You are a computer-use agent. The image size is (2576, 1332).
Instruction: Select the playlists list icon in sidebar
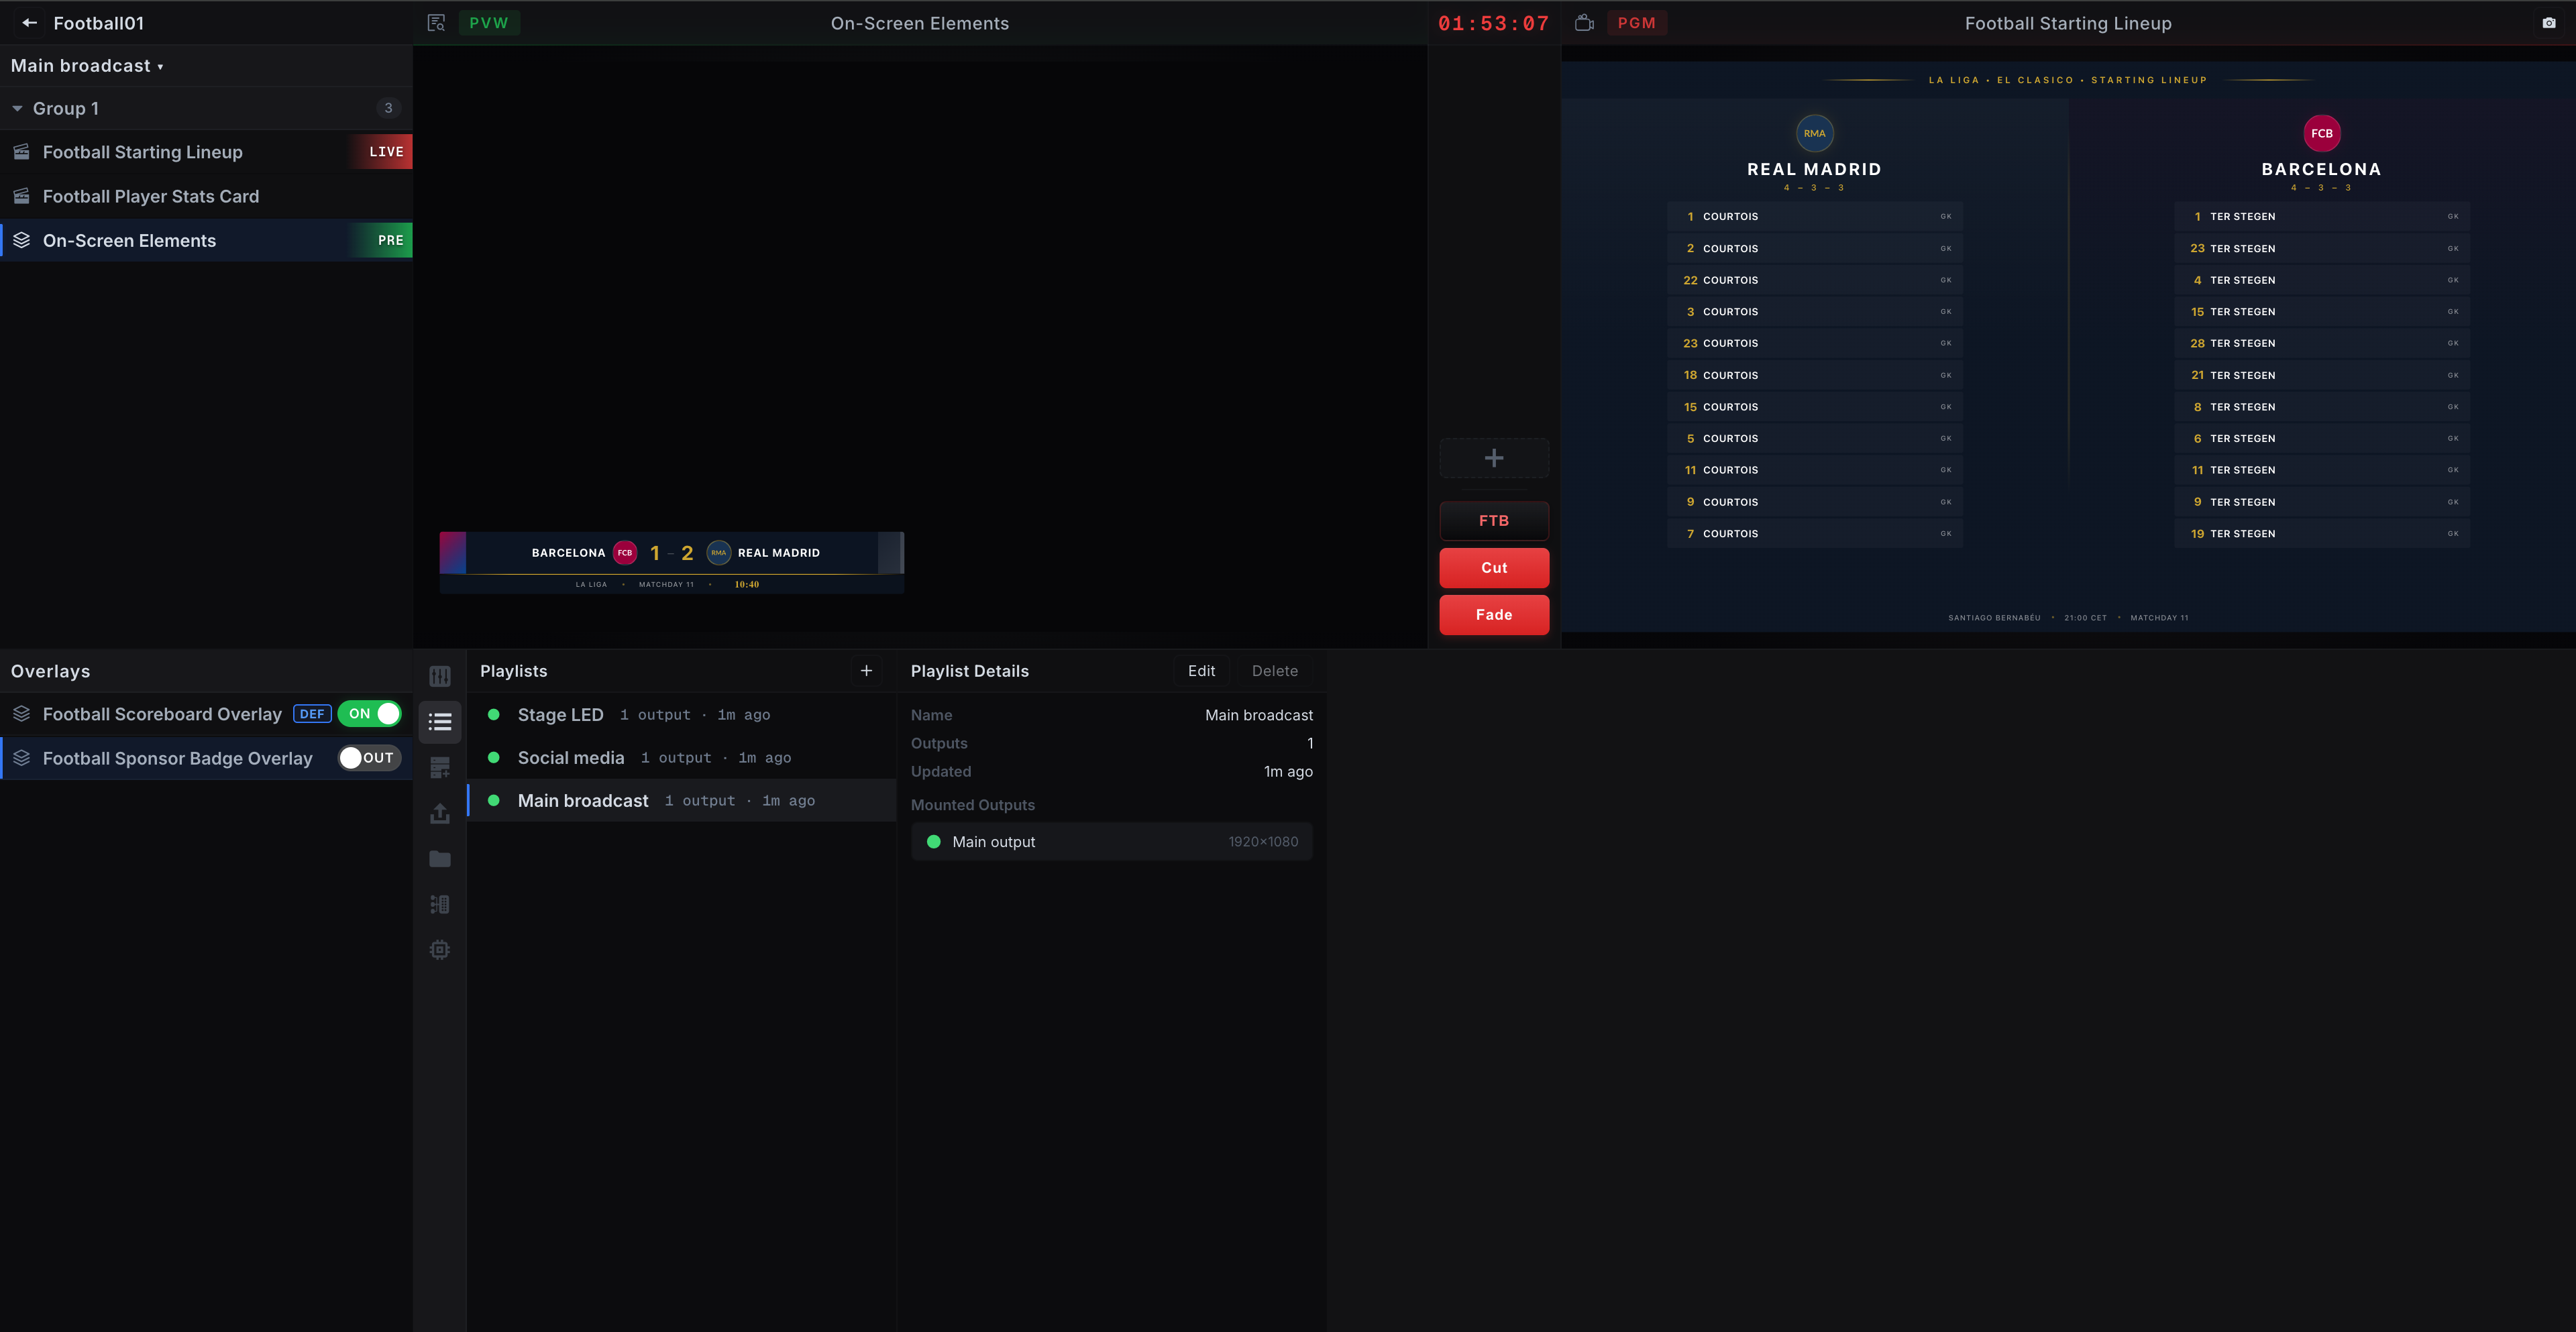click(440, 722)
